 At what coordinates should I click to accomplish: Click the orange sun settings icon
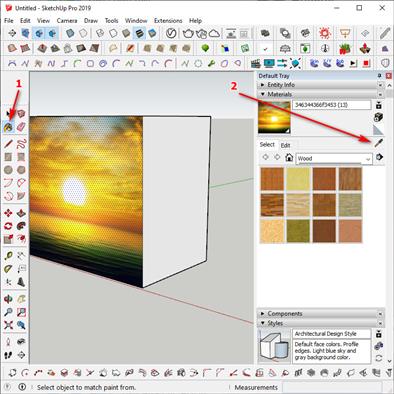[x=325, y=33]
